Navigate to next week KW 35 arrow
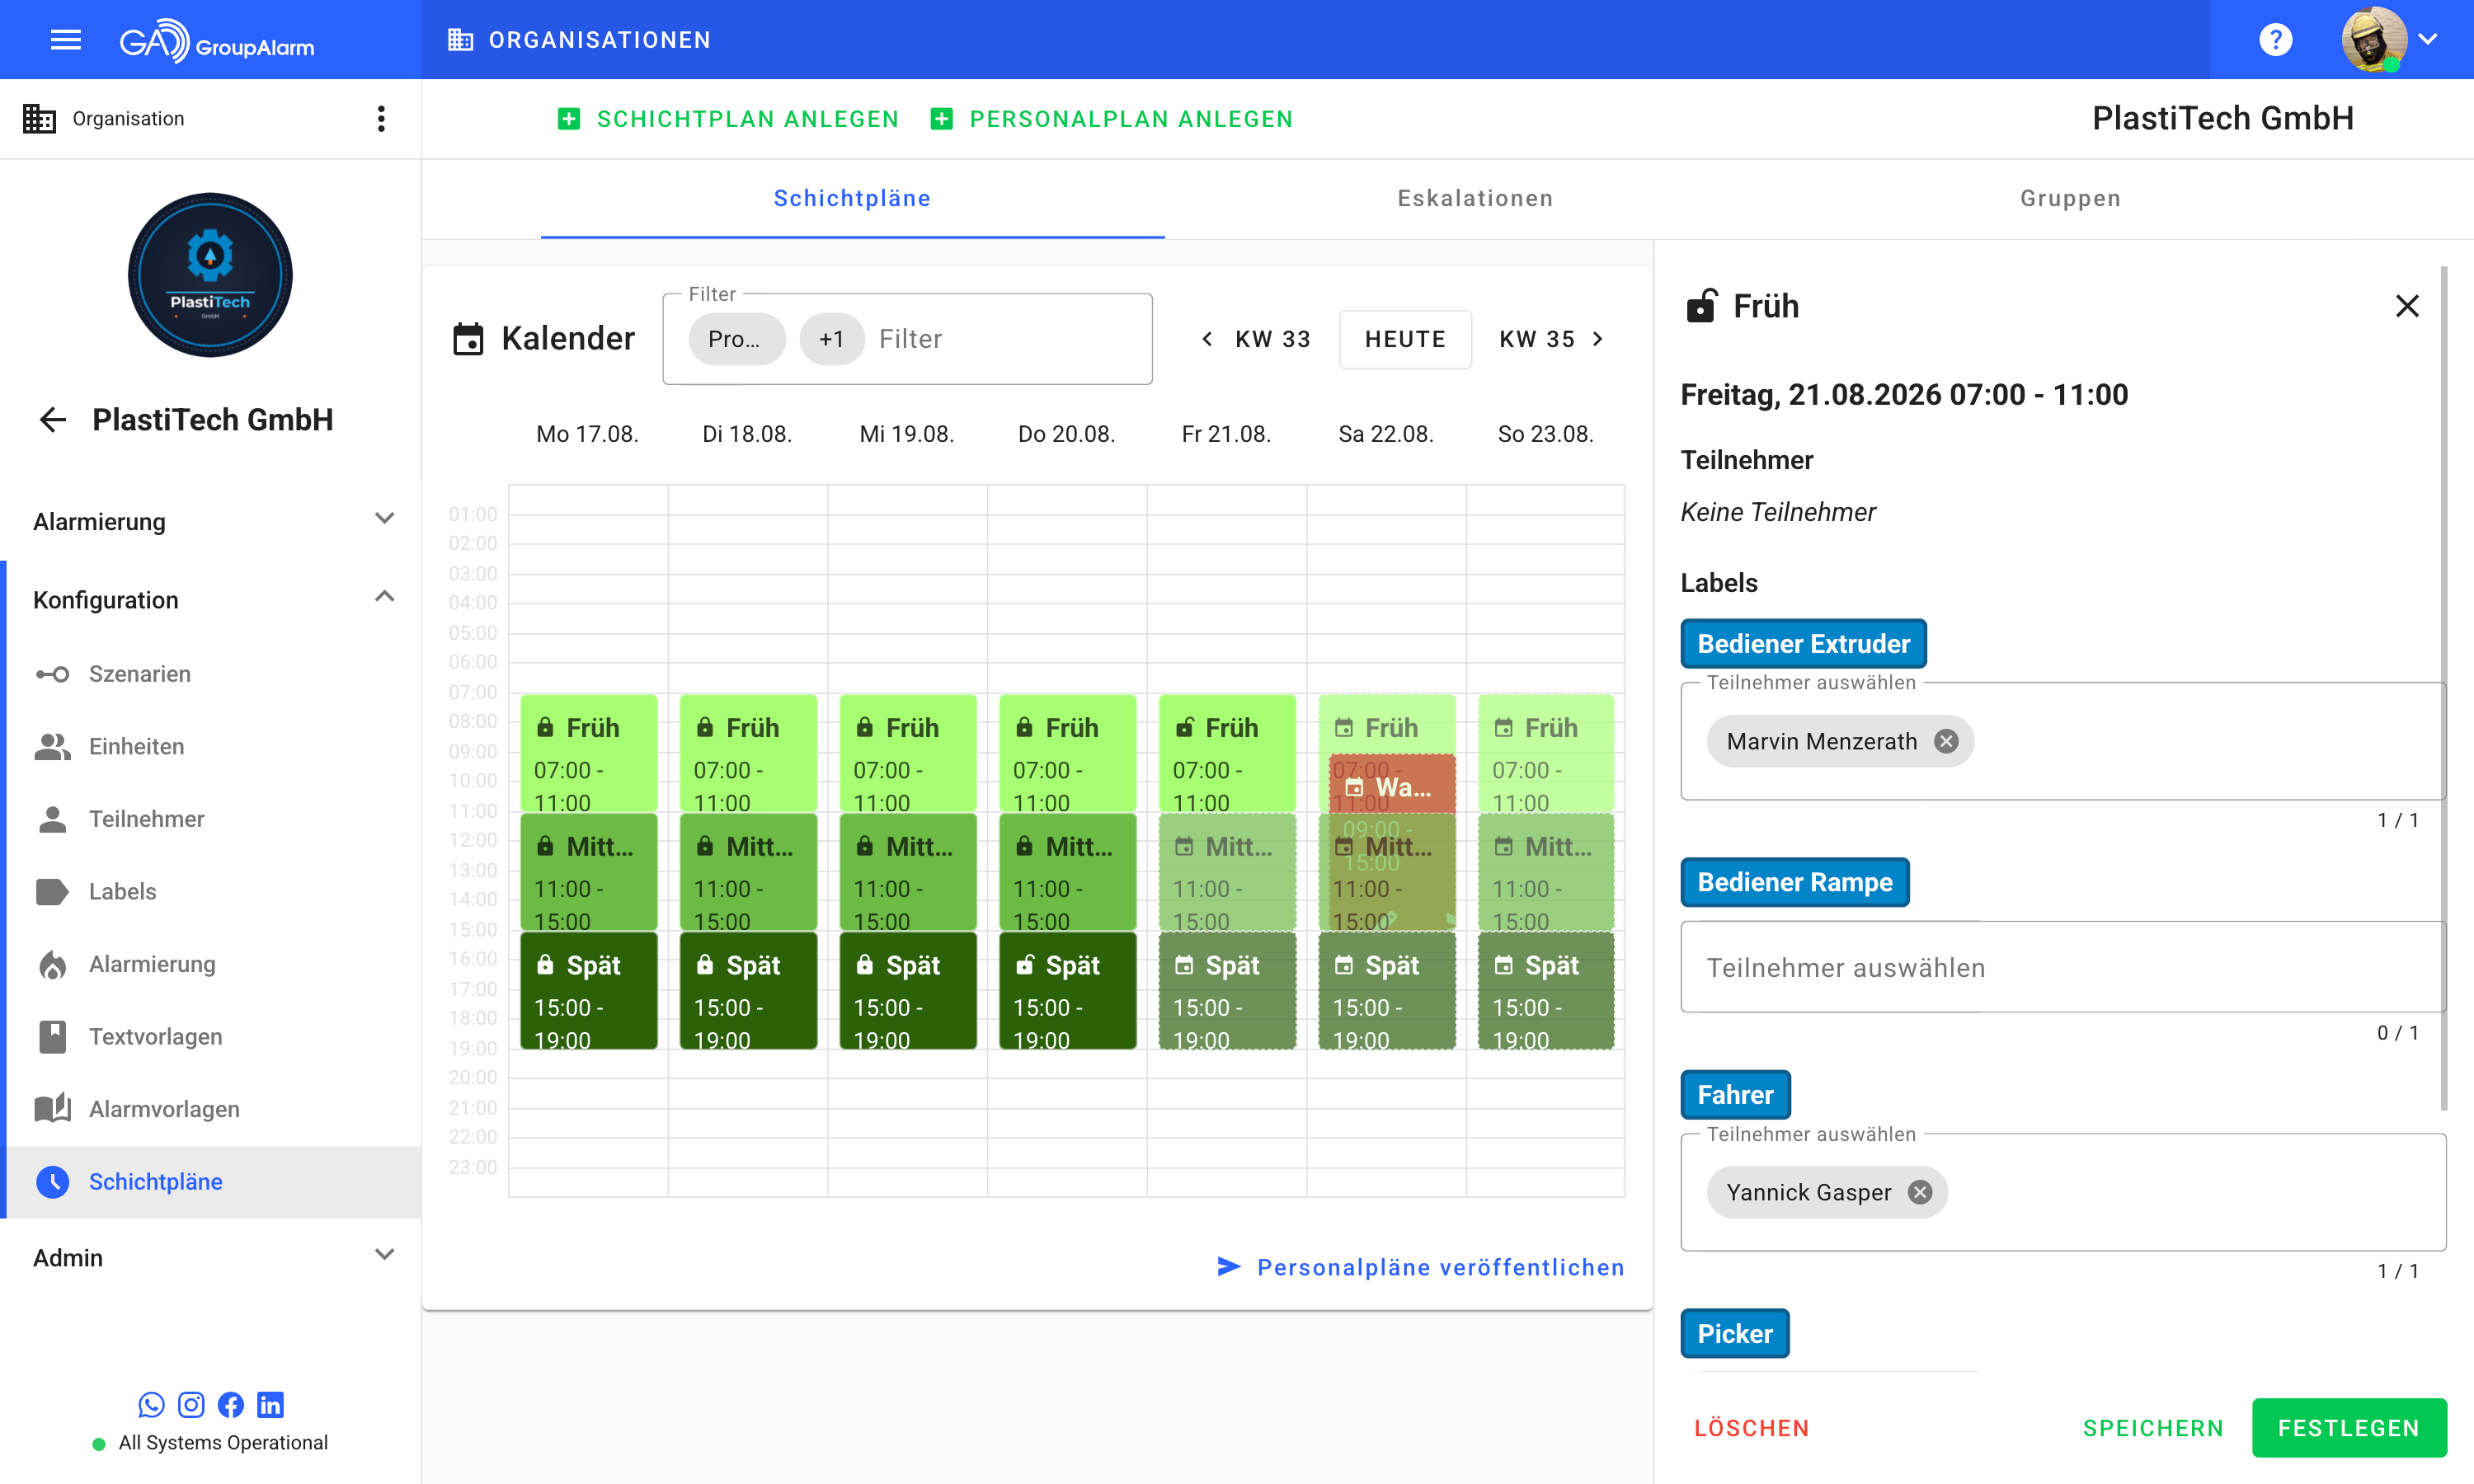 pyautogui.click(x=1598, y=339)
